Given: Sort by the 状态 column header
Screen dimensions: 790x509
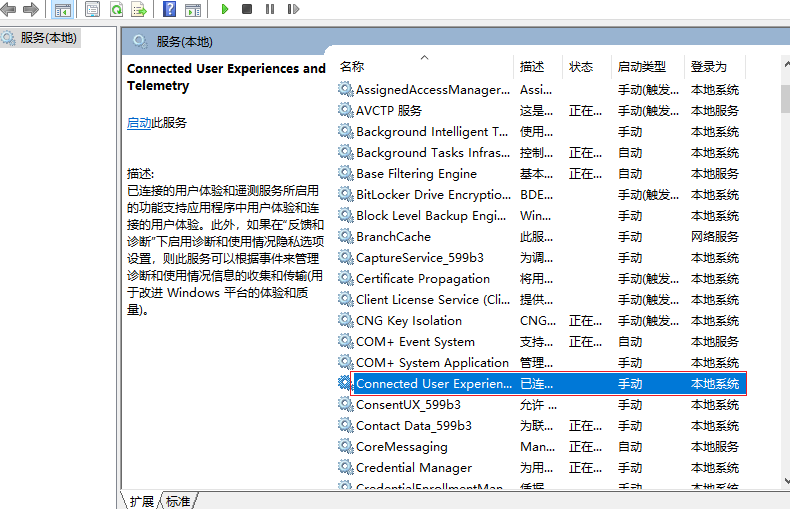Looking at the screenshot, I should pos(581,67).
